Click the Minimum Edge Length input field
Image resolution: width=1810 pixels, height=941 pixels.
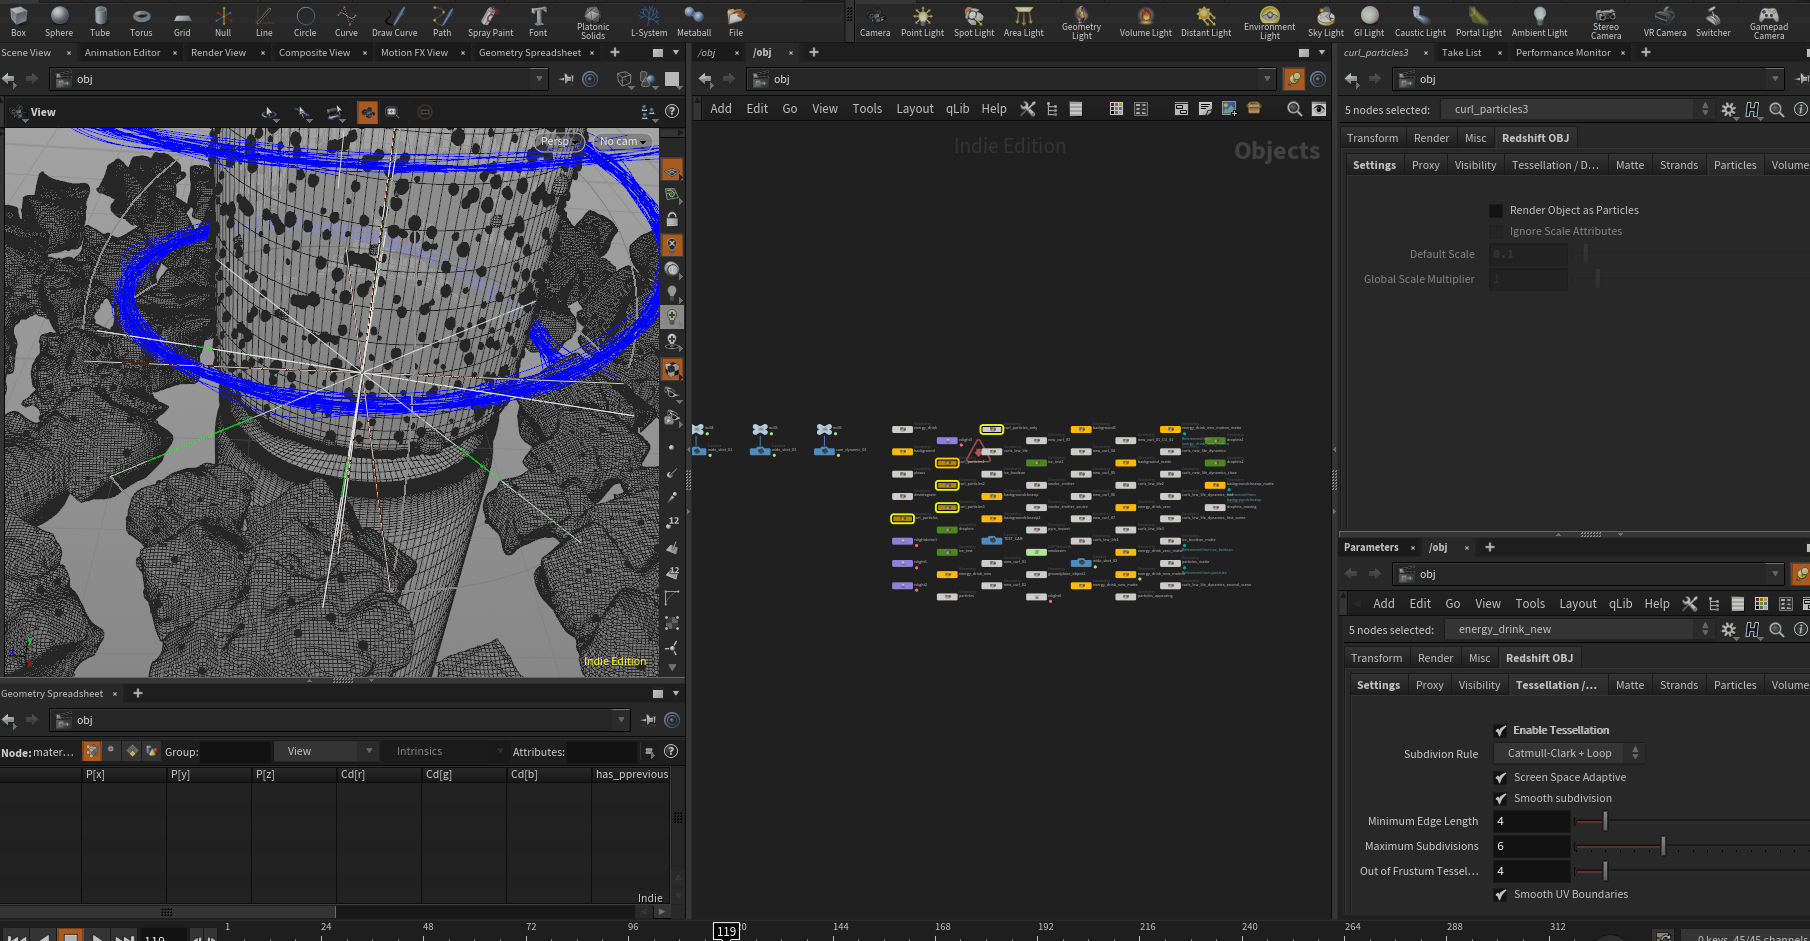(1530, 822)
